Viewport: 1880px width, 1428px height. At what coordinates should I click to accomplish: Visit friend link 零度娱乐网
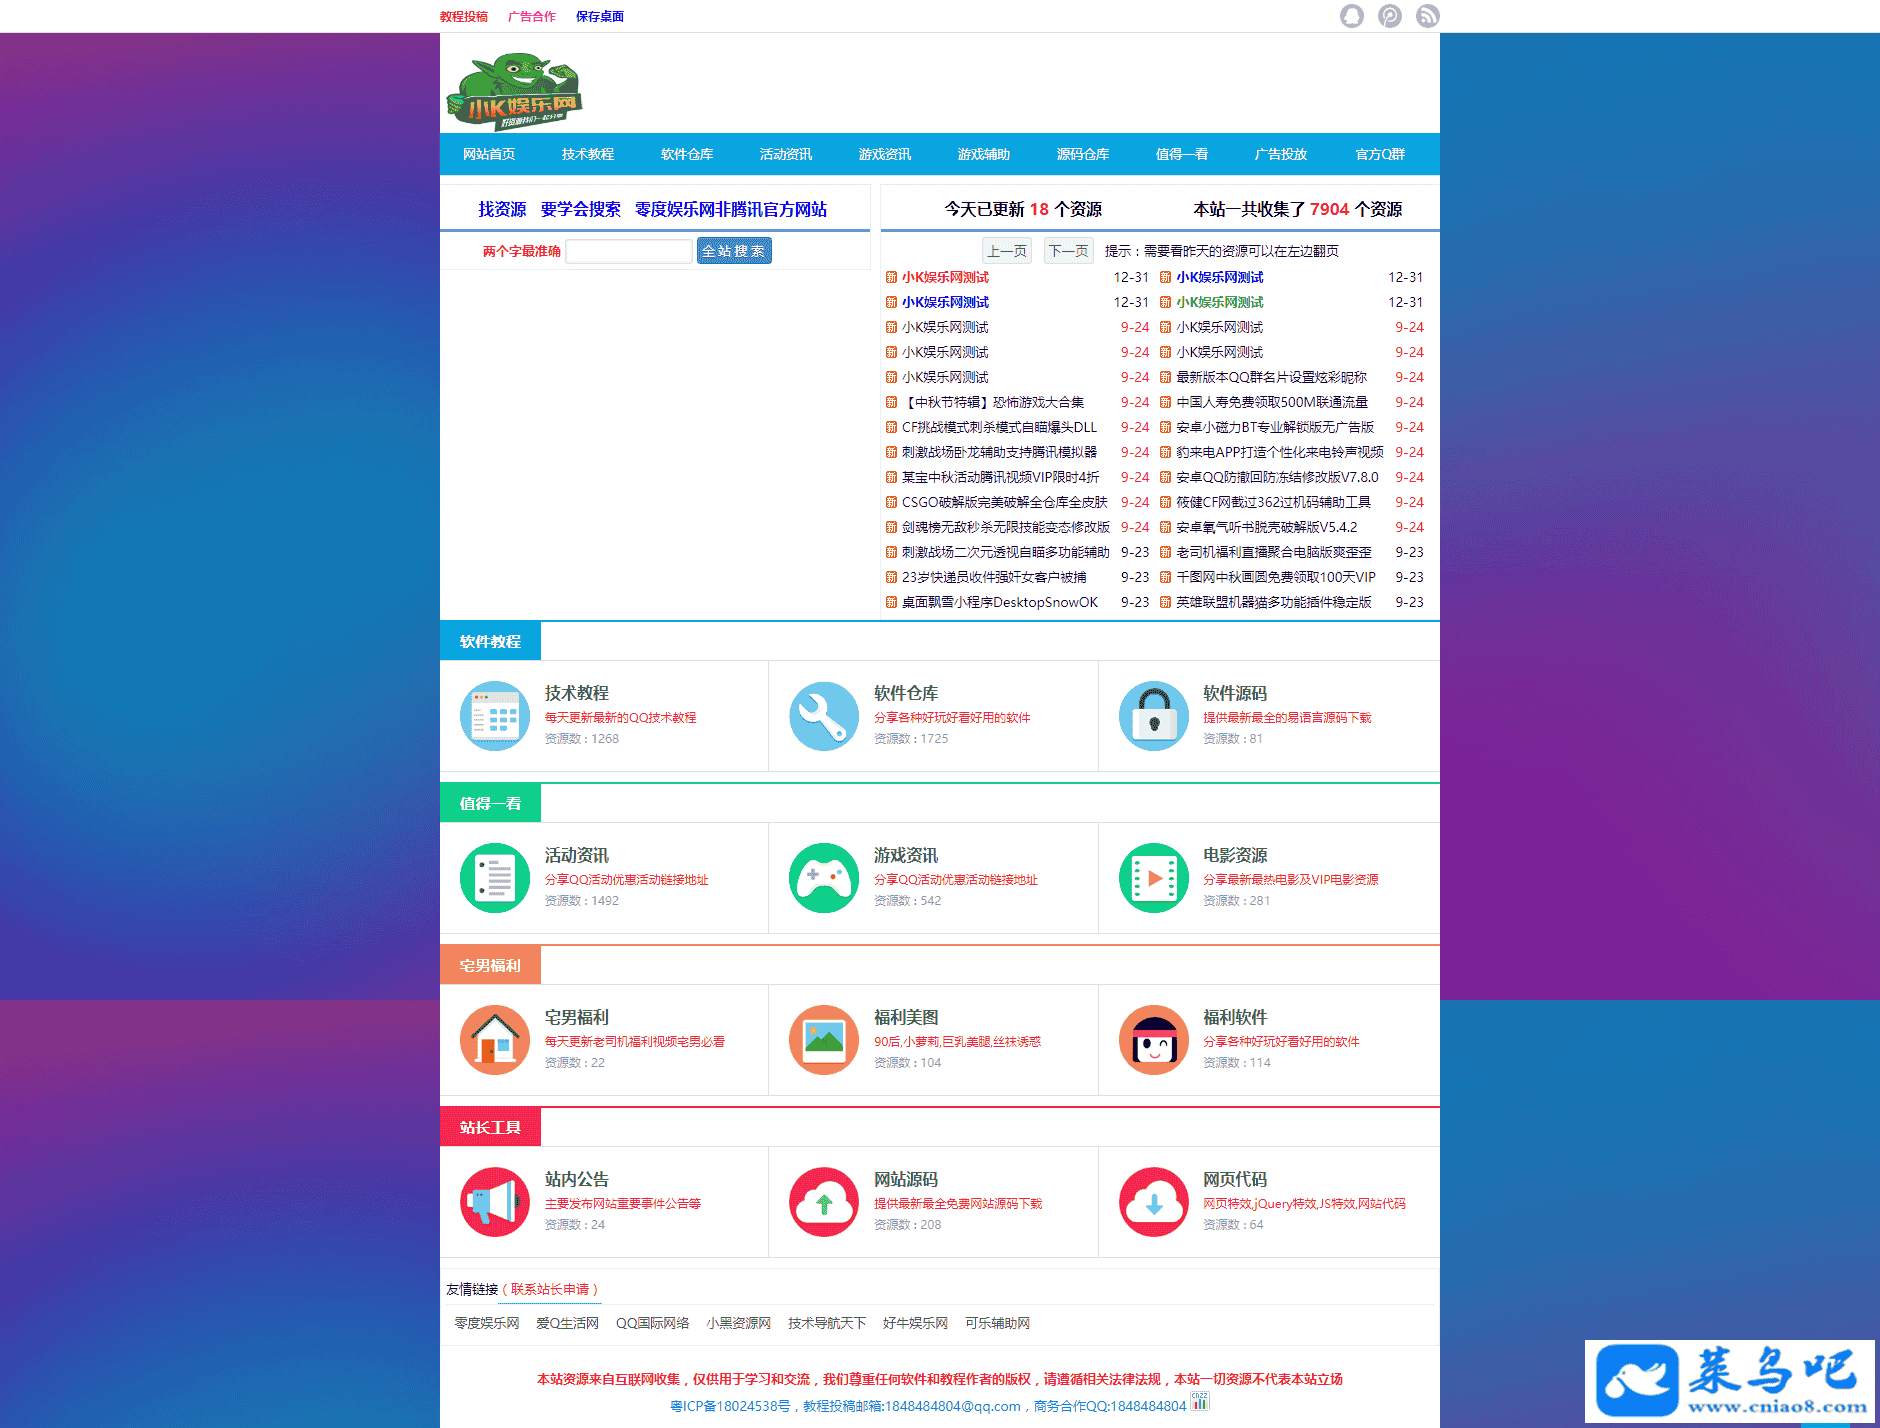[x=487, y=1323]
